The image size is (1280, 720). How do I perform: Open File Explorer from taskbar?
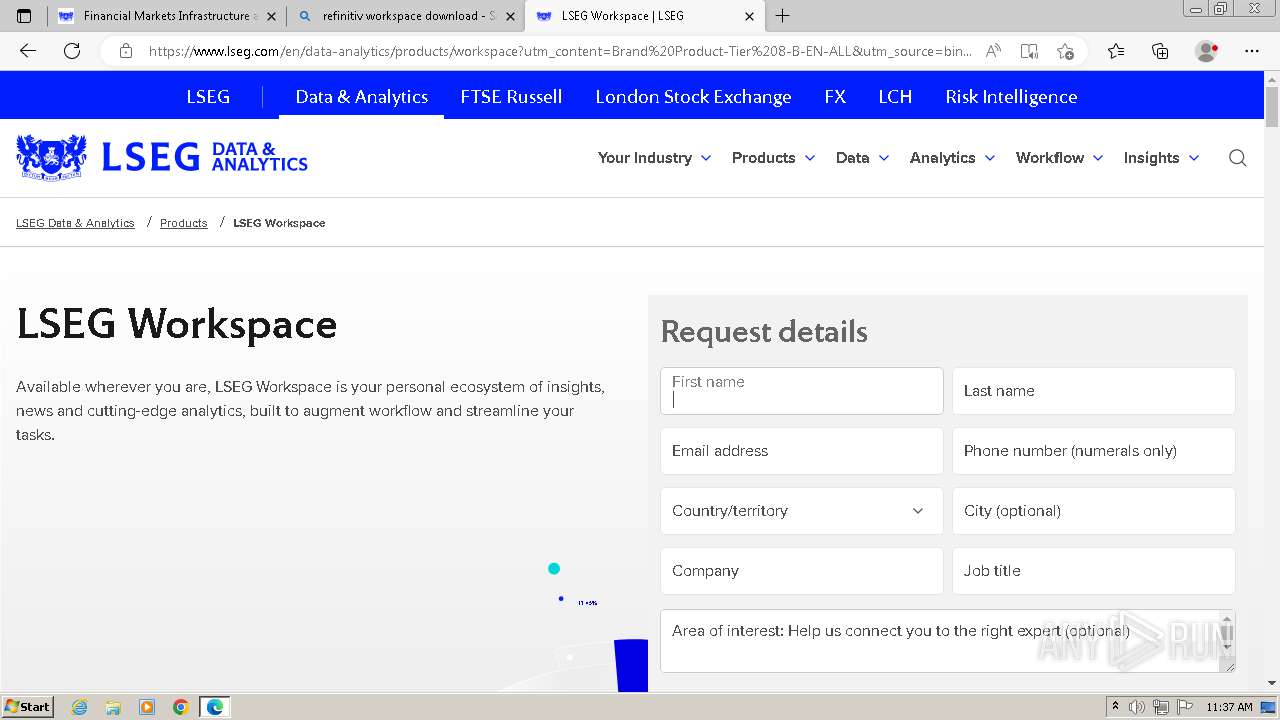coord(113,707)
